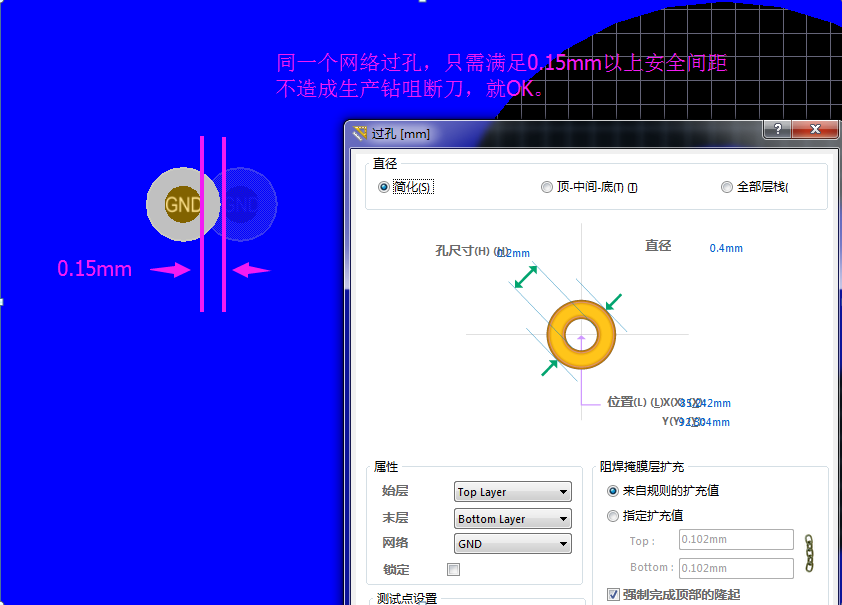
Task: Enable the 锁定 checkbox
Action: [454, 569]
